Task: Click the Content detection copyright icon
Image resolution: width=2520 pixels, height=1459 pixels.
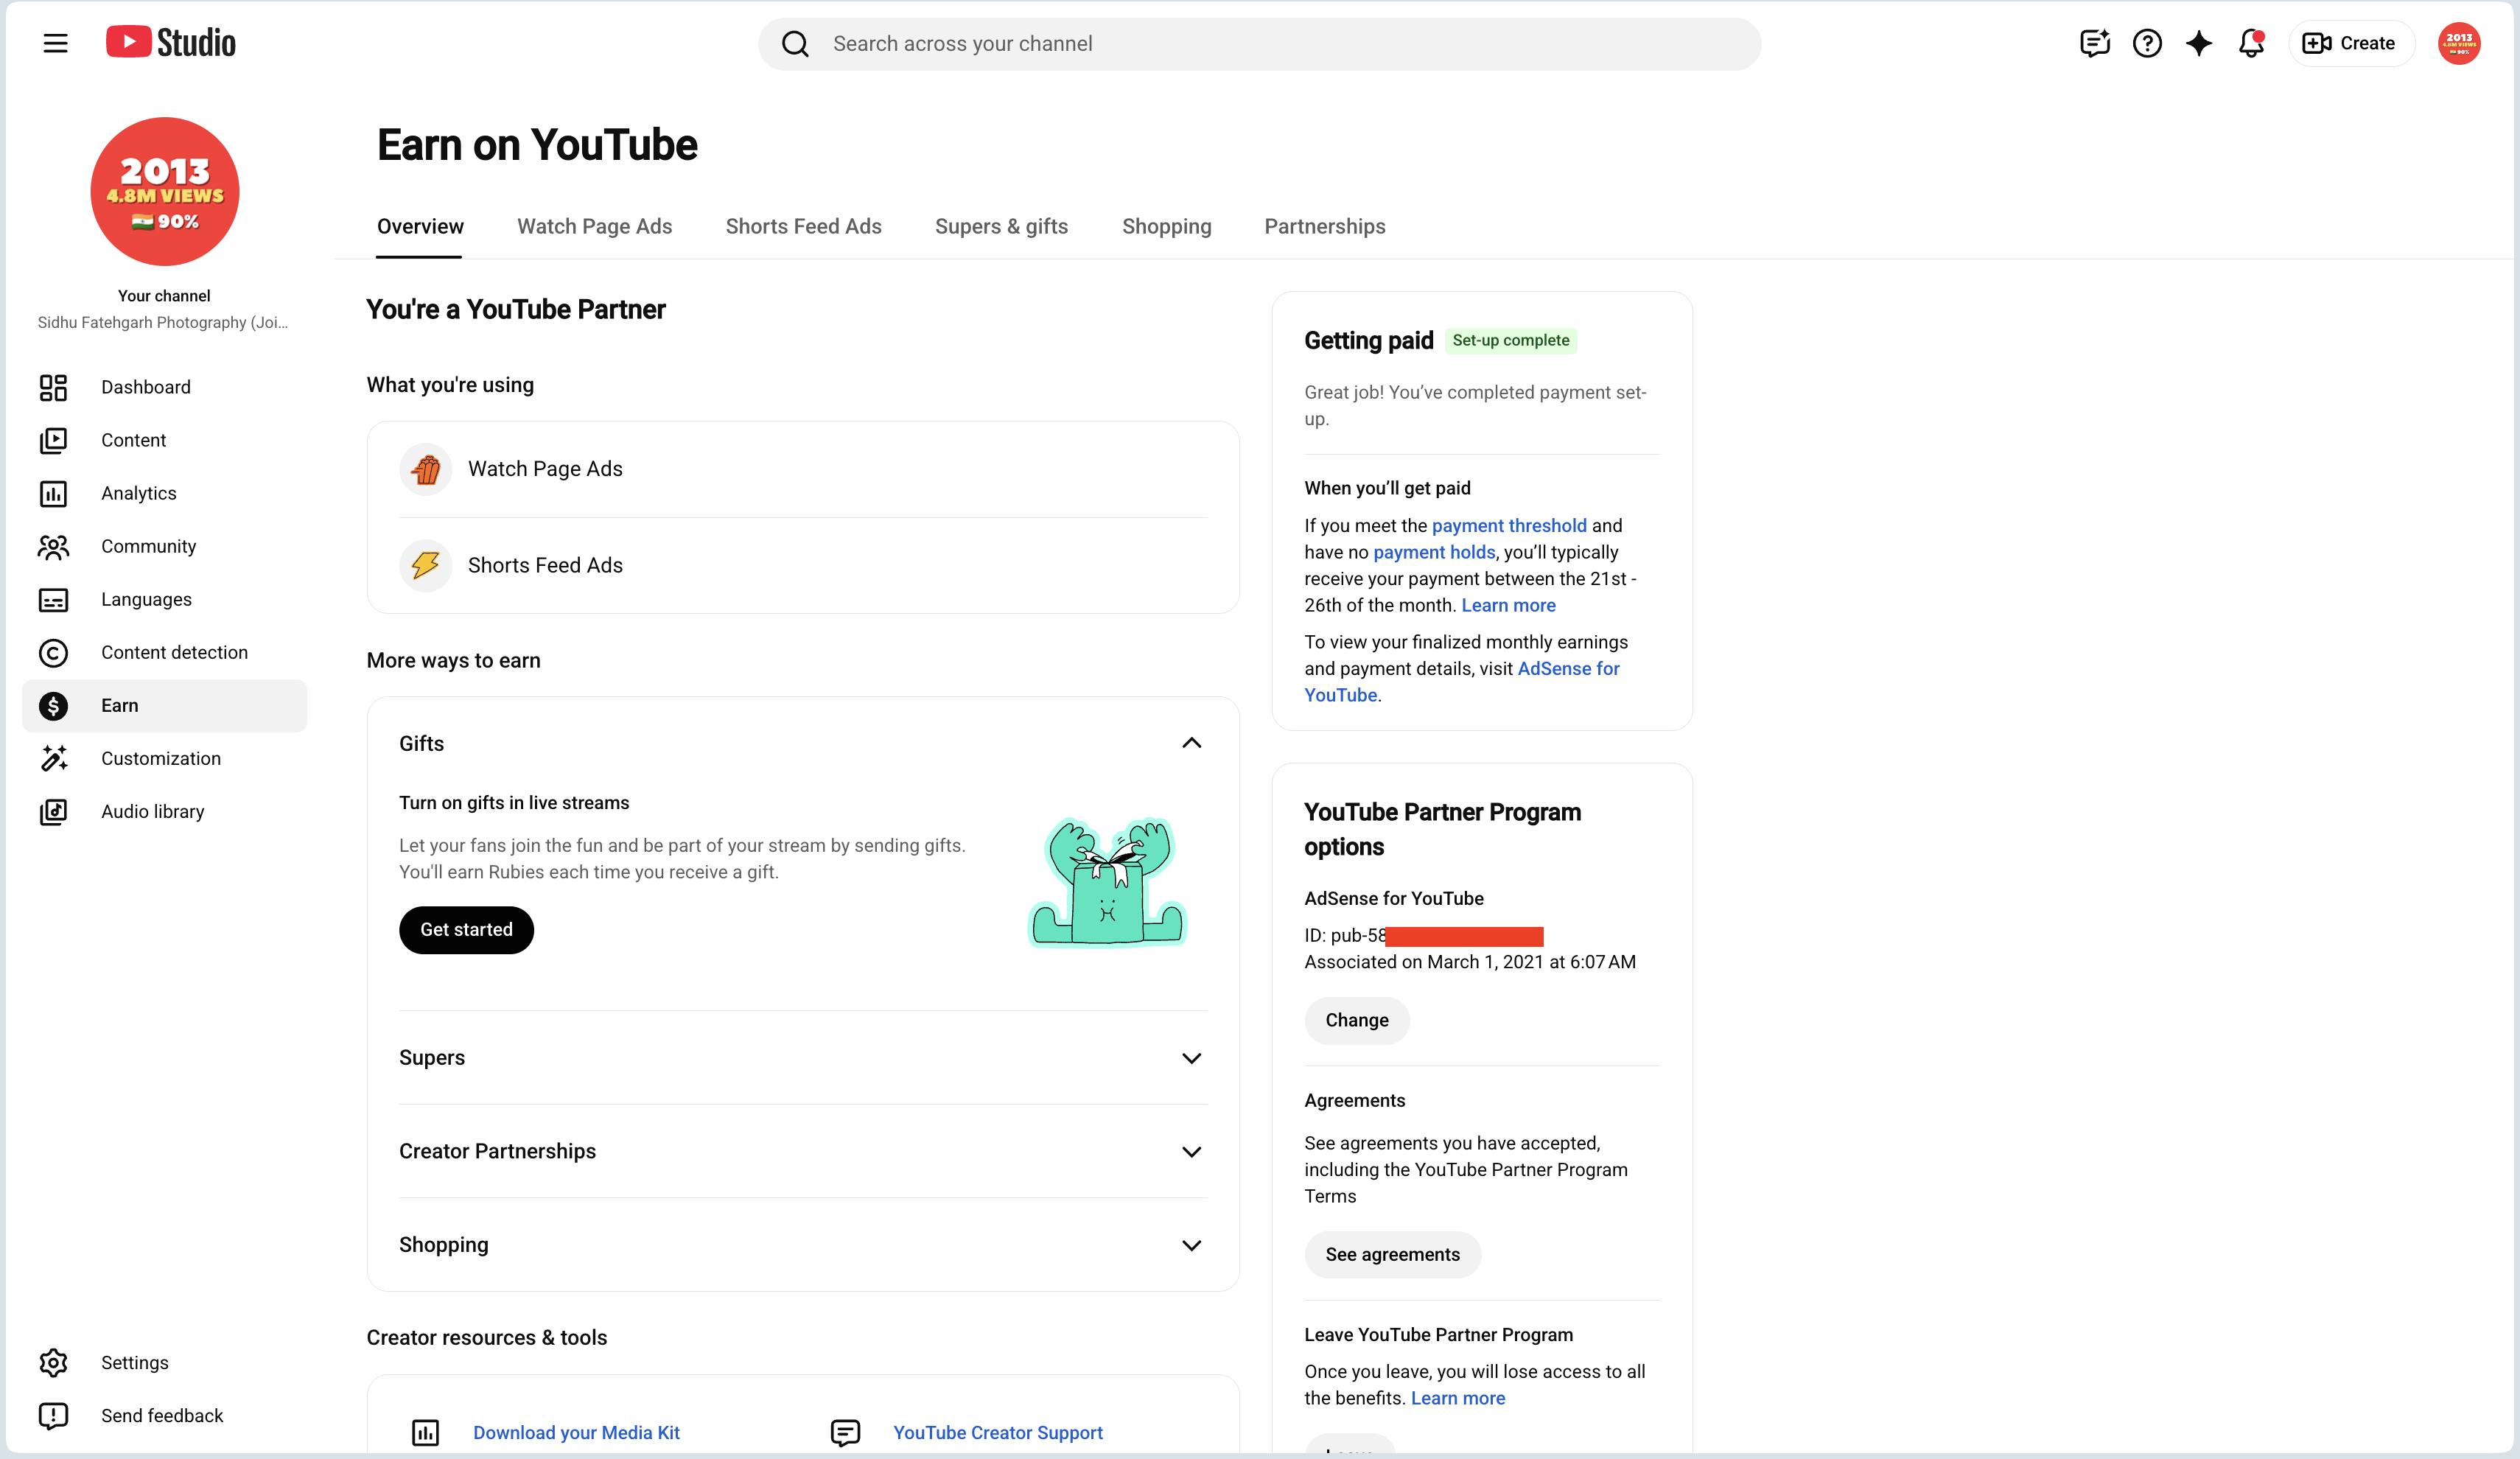Action: pyautogui.click(x=53, y=652)
